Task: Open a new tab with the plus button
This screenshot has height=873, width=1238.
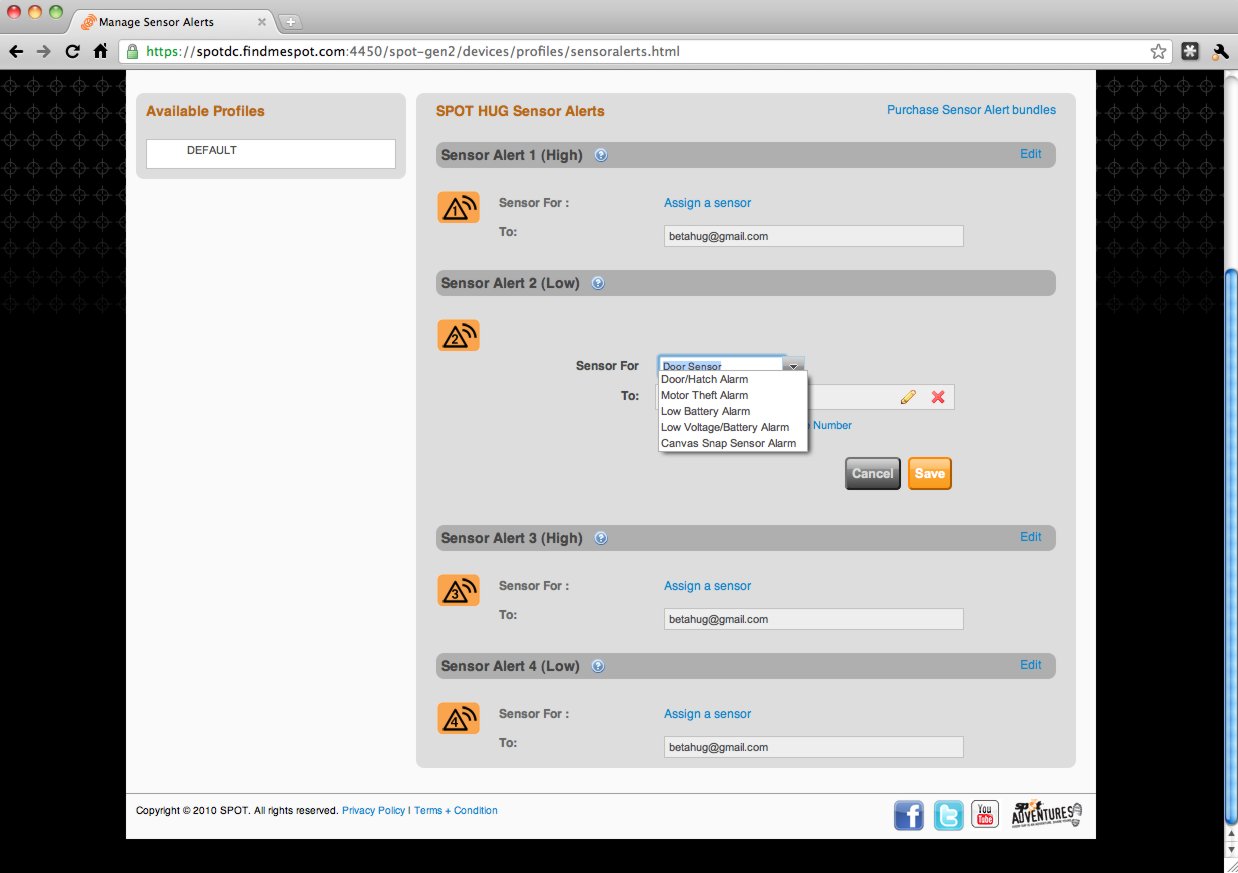Action: pyautogui.click(x=290, y=22)
